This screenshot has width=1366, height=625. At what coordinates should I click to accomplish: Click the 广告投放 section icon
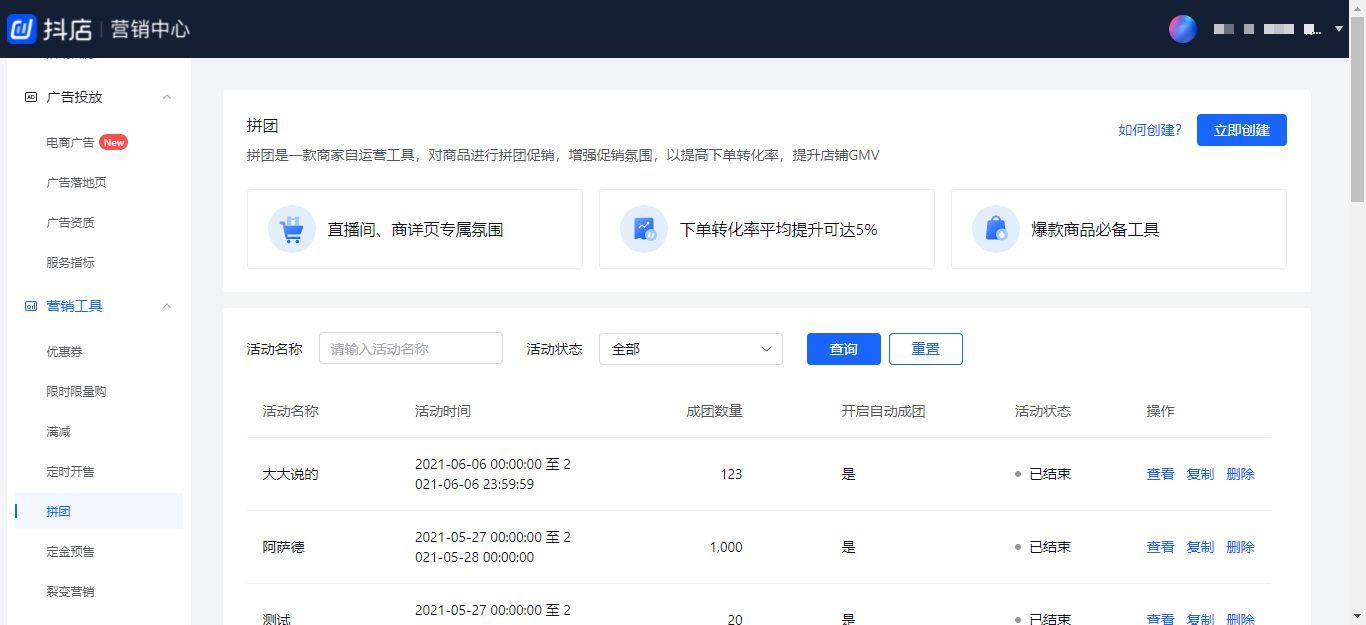[x=30, y=97]
